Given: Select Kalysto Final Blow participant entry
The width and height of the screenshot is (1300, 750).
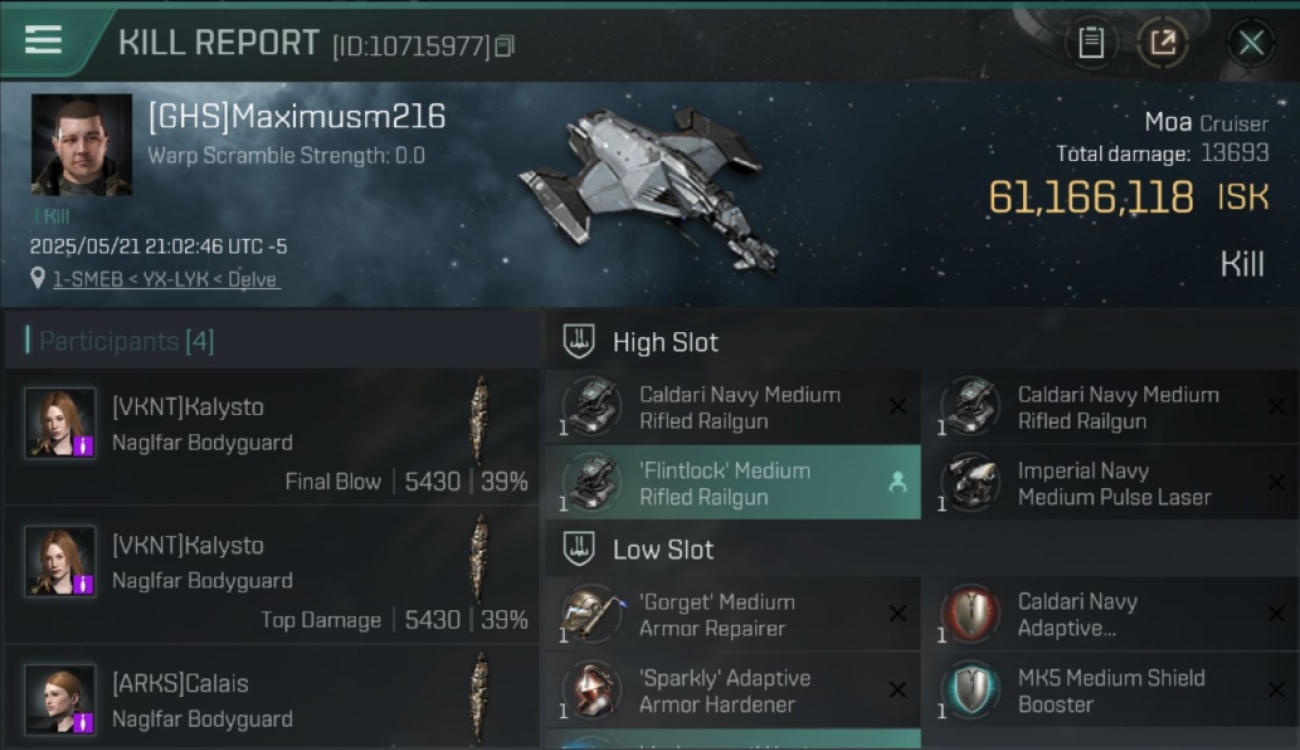Looking at the screenshot, I should (x=272, y=437).
